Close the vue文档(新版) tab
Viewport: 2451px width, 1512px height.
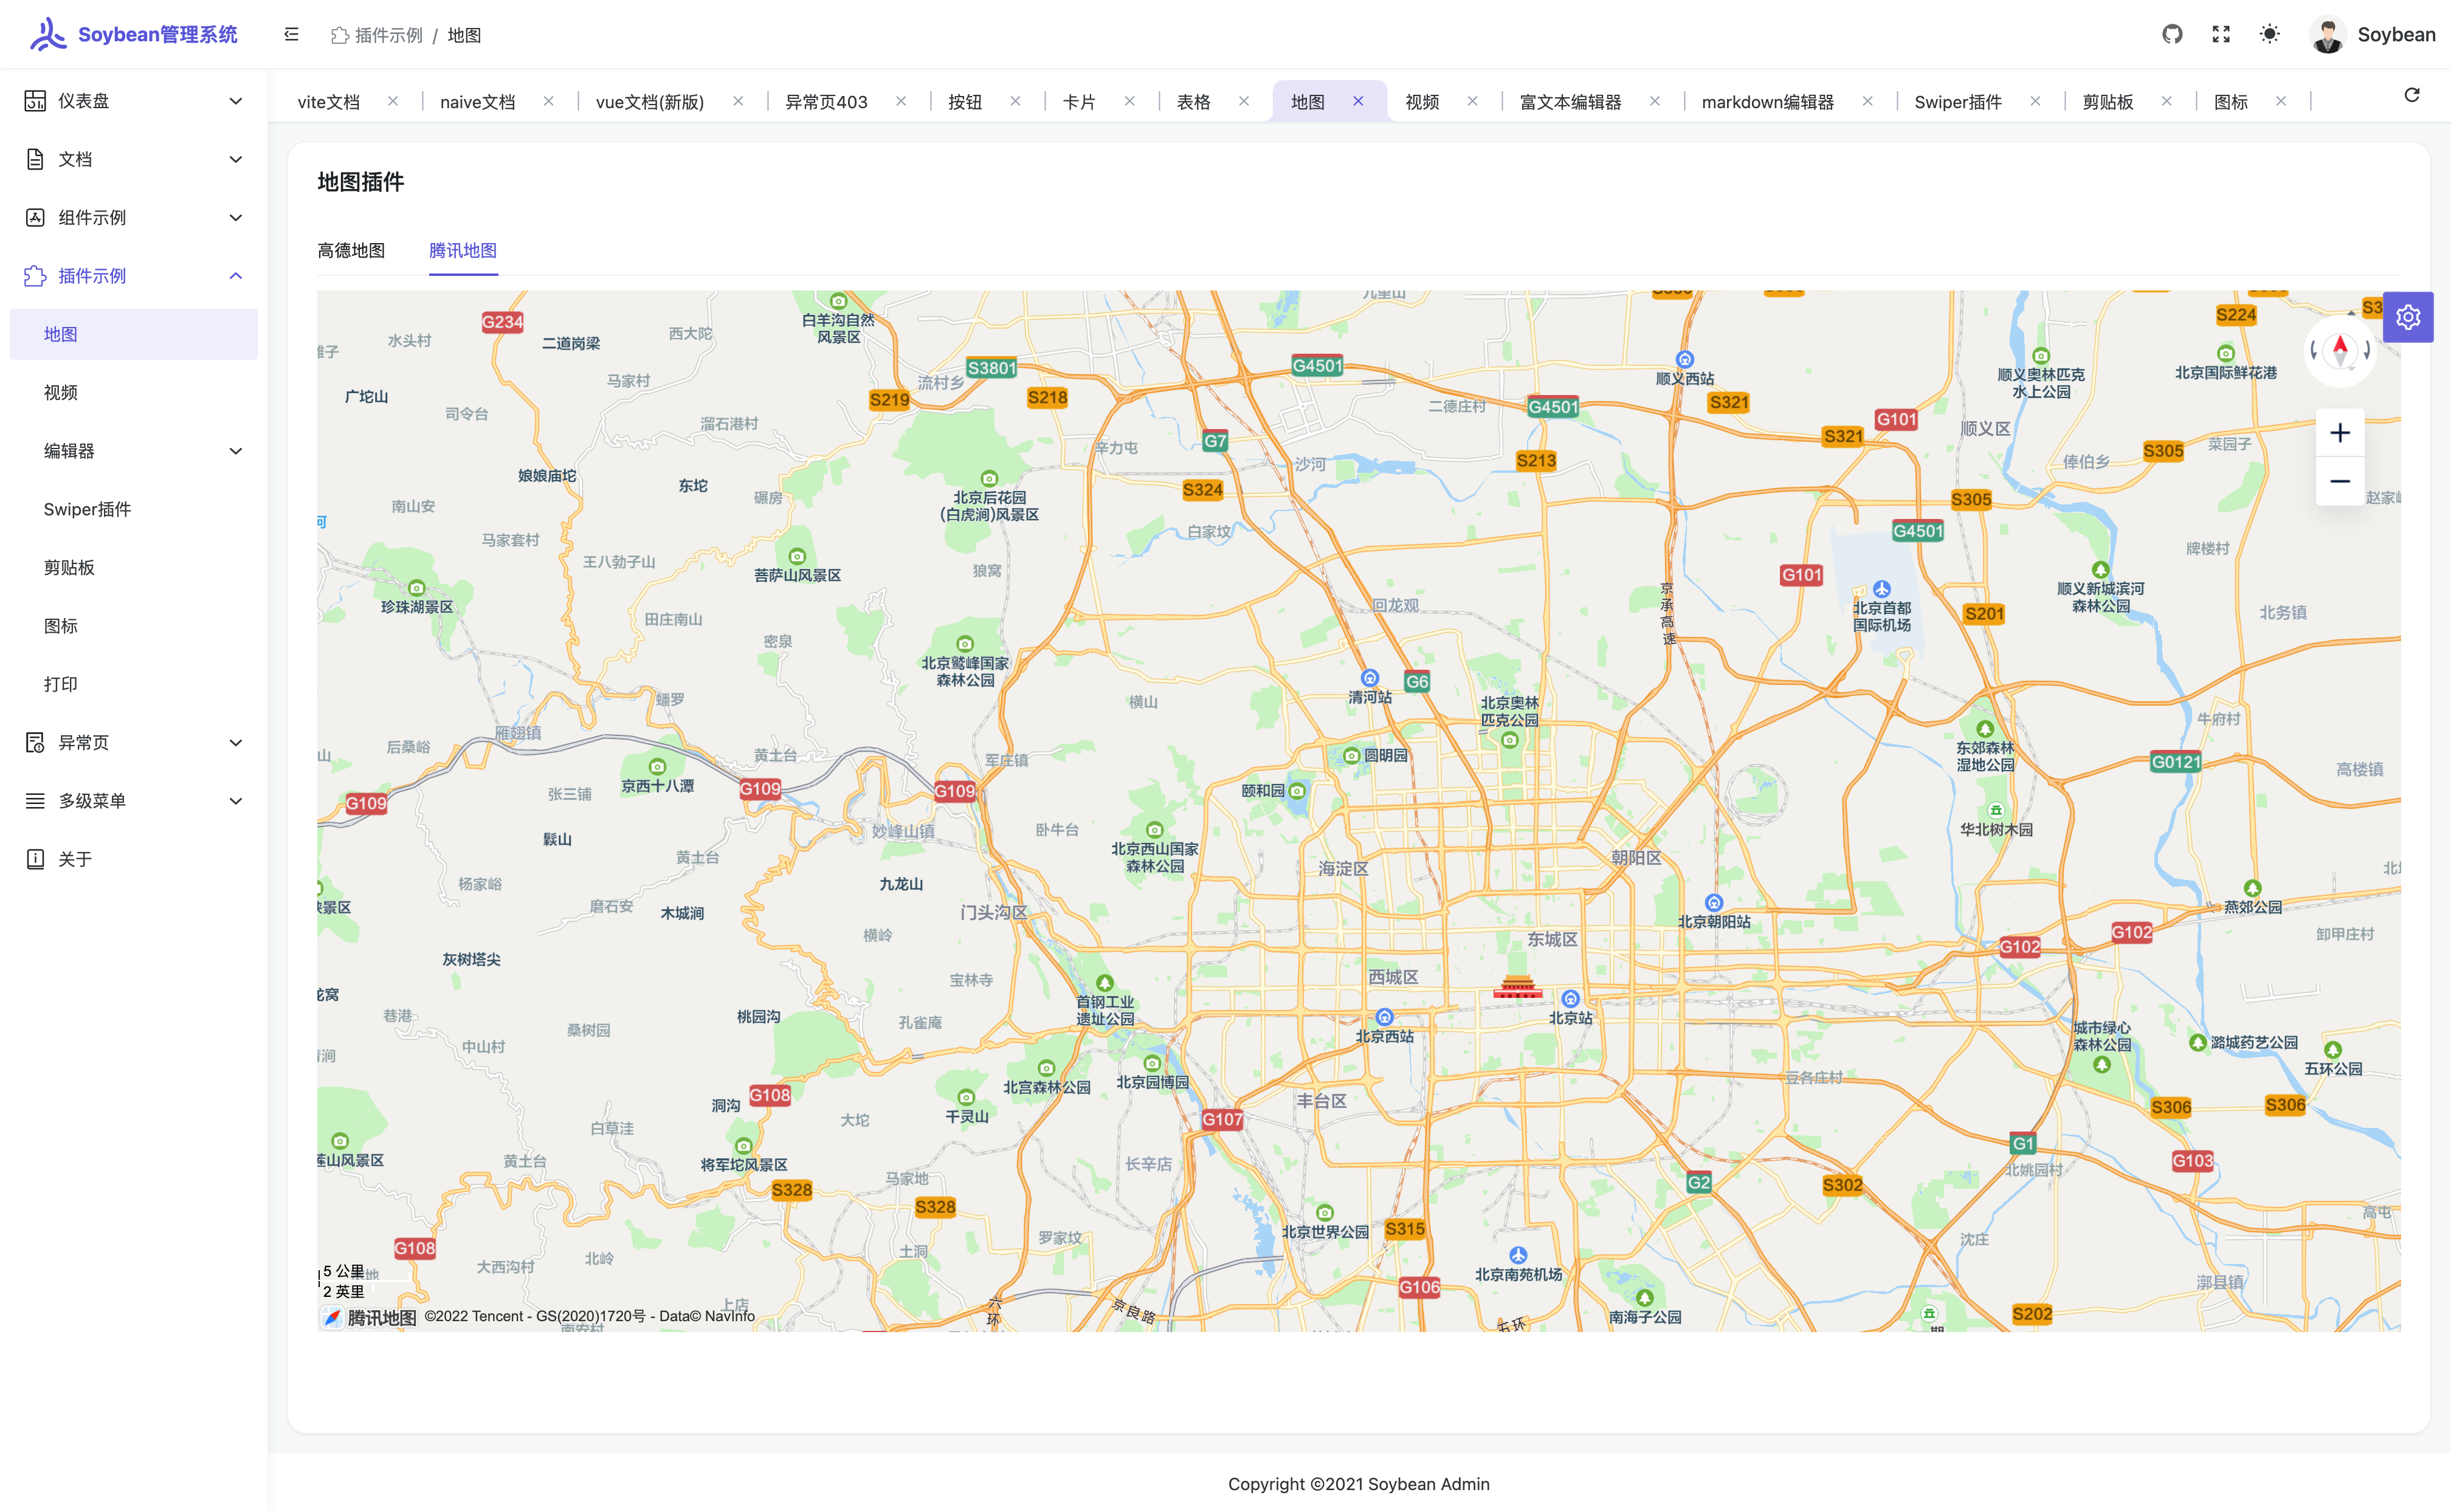point(738,101)
